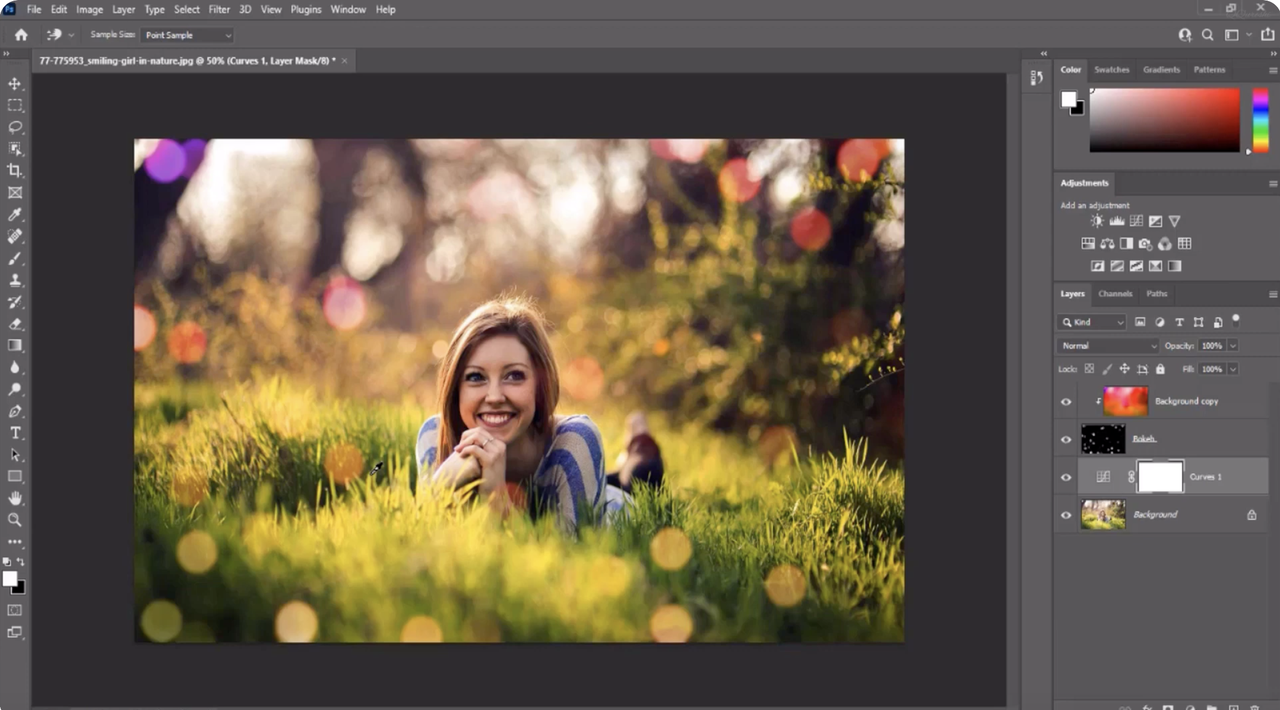Select the Object Selection tool
This screenshot has height=710, width=1280.
(15, 149)
